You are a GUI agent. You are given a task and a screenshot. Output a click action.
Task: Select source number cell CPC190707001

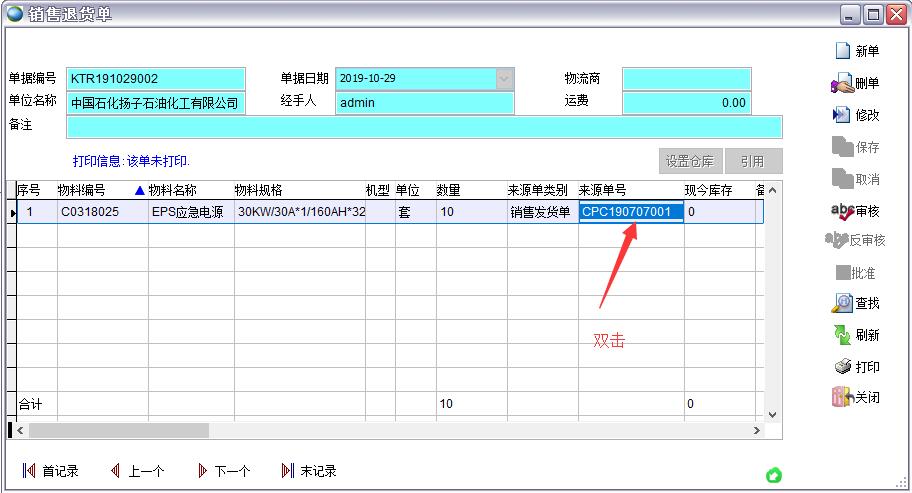coord(631,212)
